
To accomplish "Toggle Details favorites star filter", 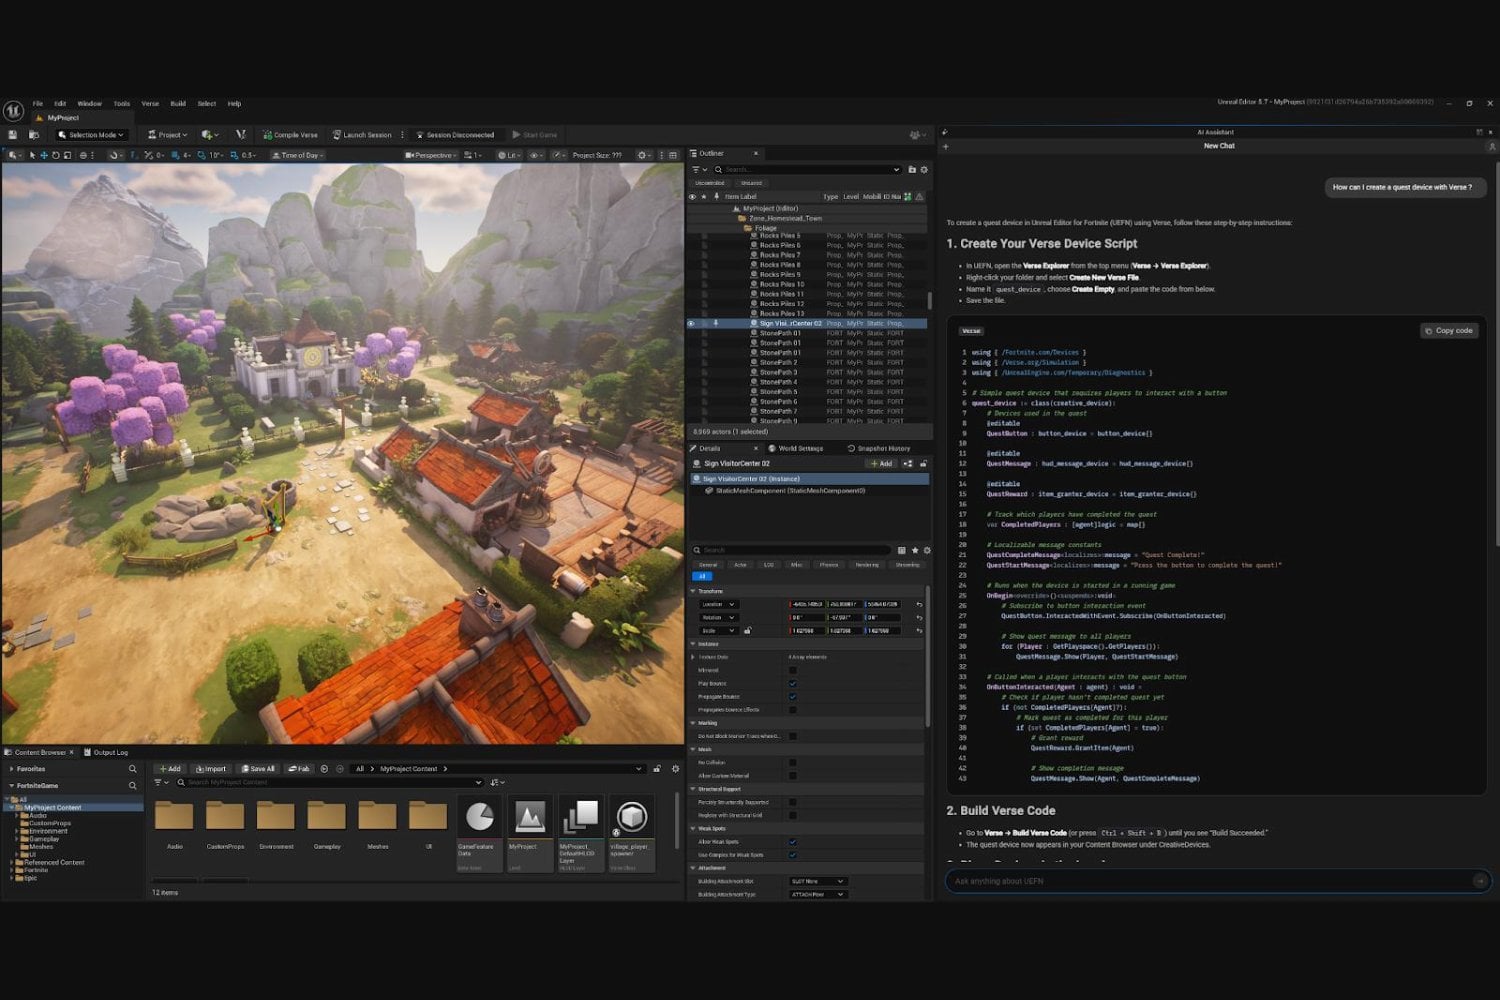I will (x=914, y=550).
